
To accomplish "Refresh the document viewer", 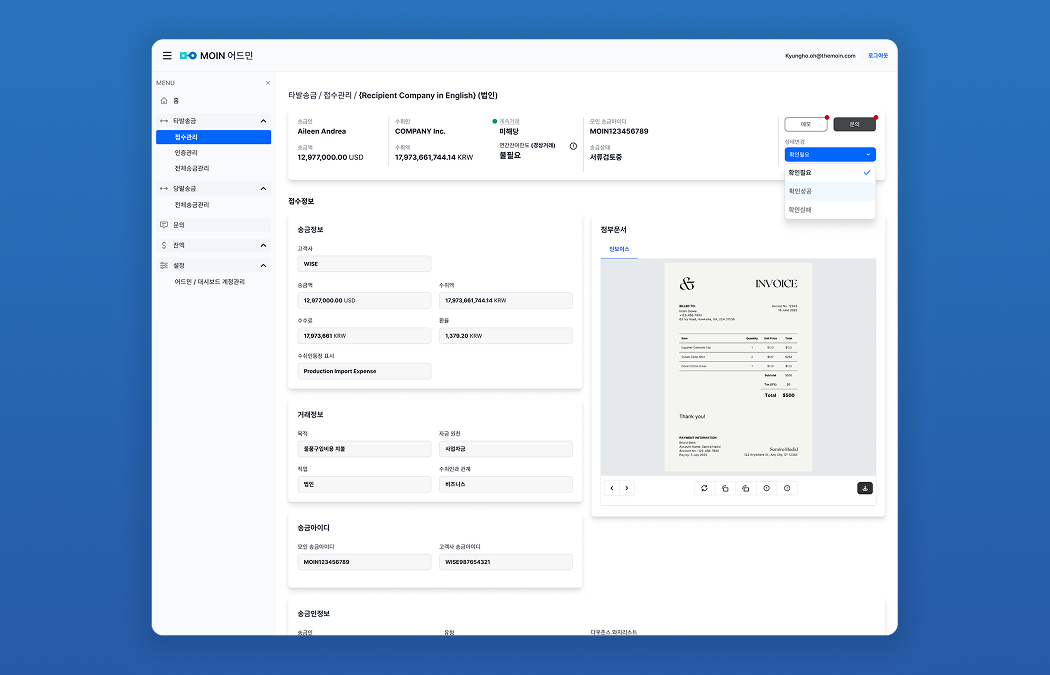I will click(704, 488).
